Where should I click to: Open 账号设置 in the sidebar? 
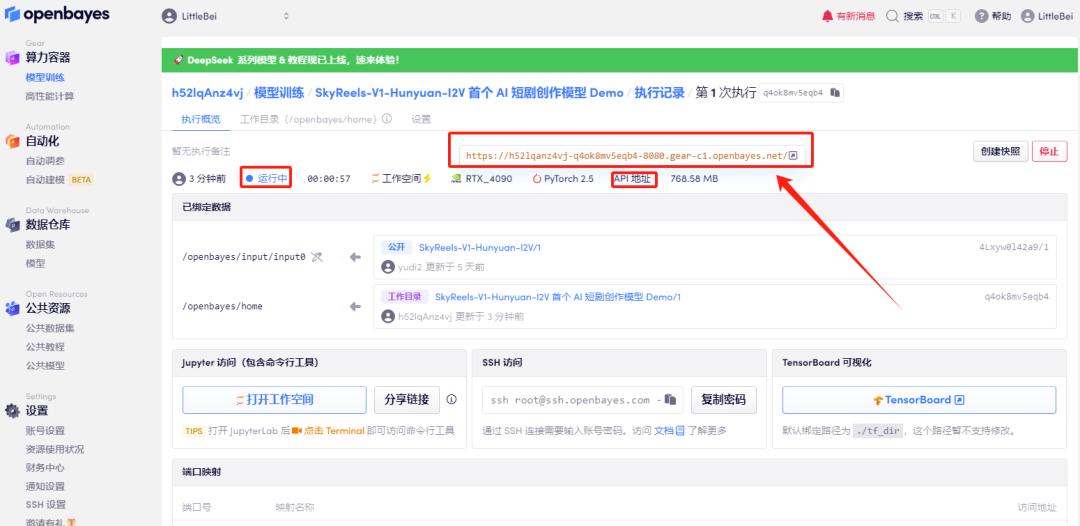pyautogui.click(x=45, y=431)
